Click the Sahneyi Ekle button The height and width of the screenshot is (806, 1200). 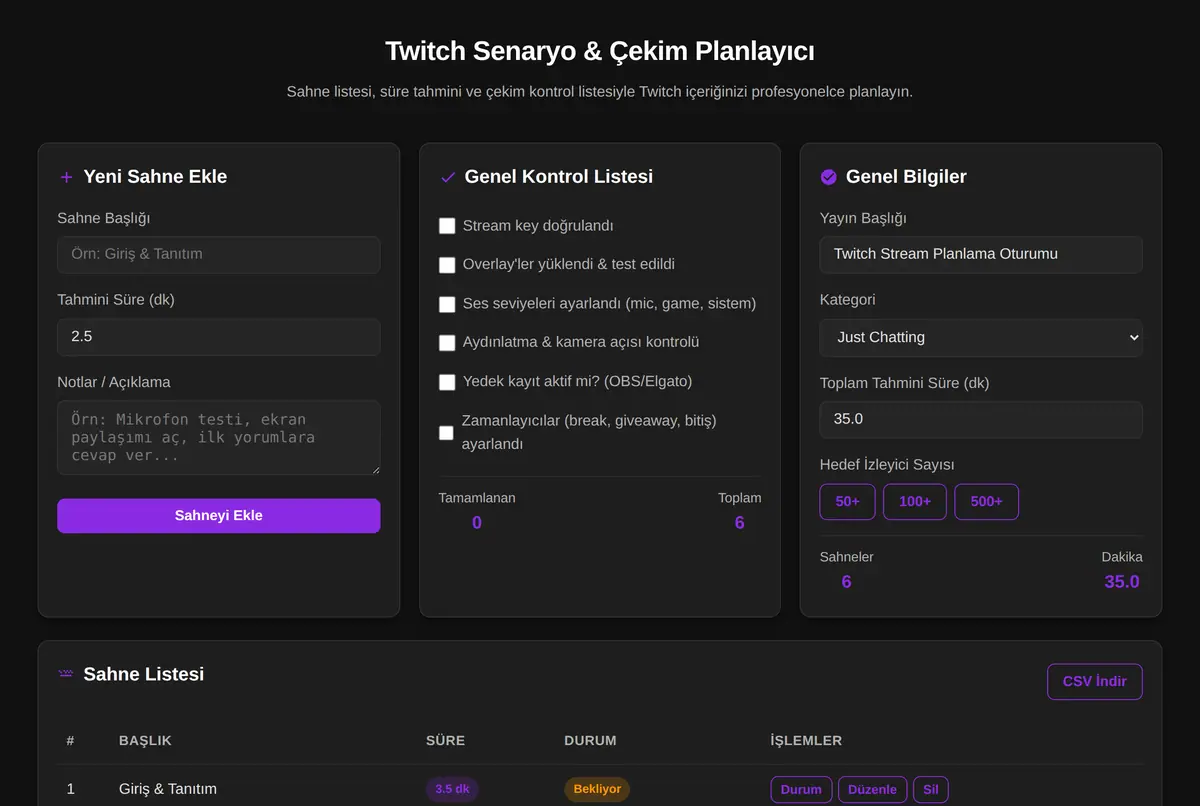point(219,516)
